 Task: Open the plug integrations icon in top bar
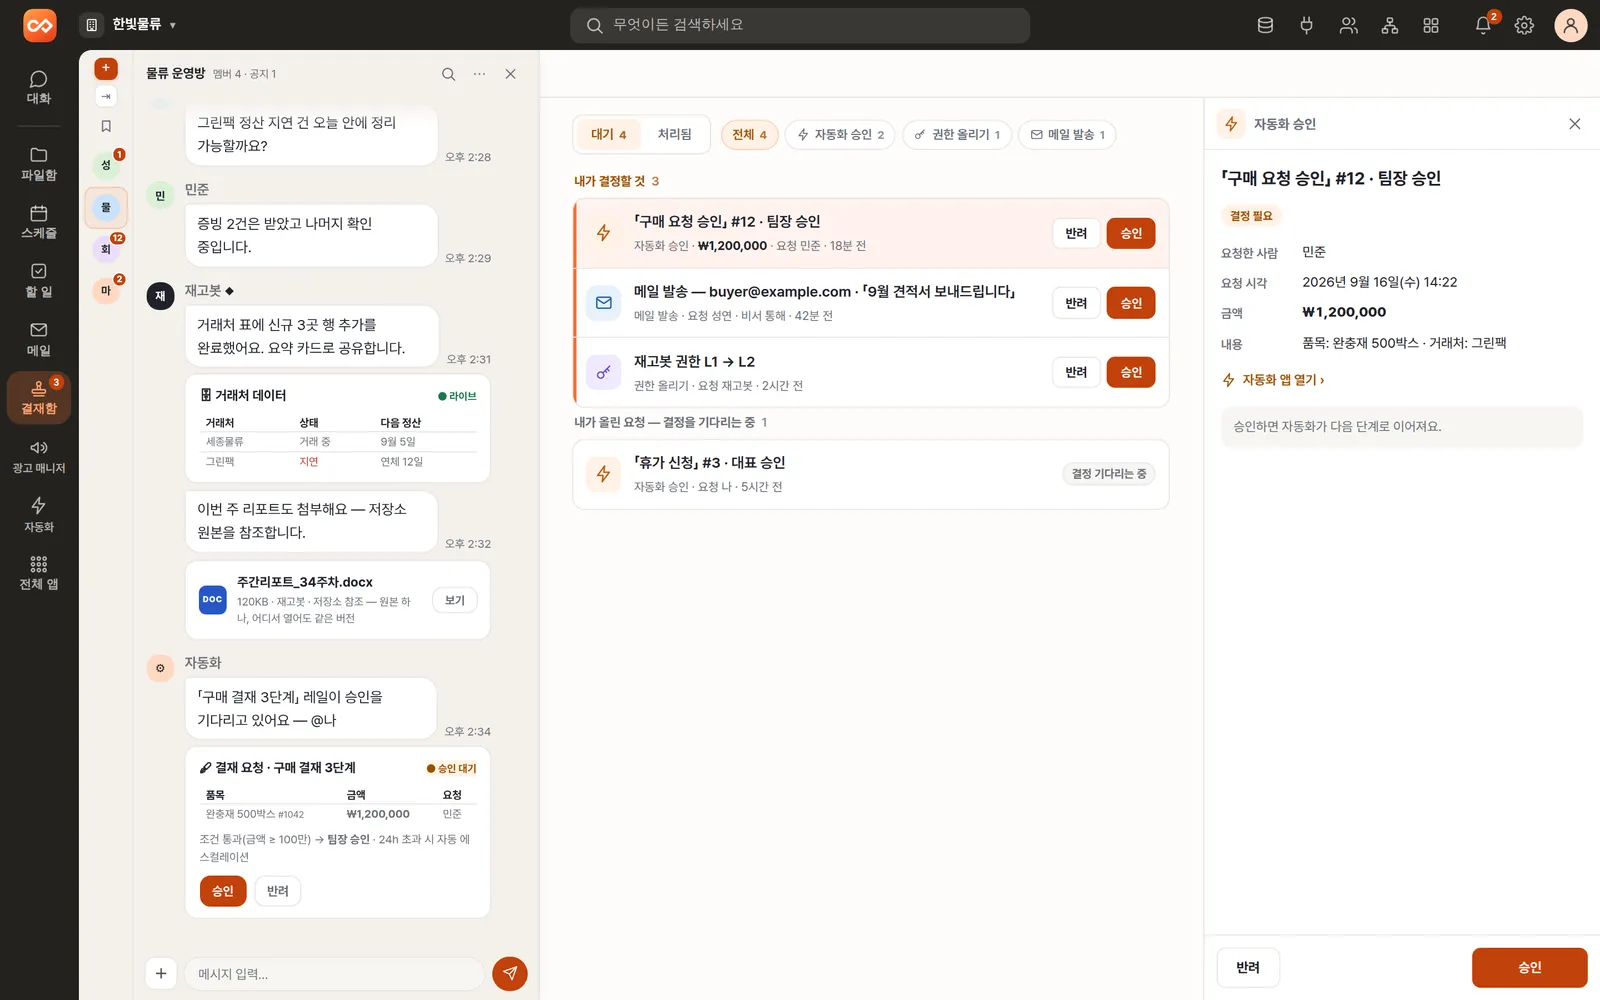1306,25
